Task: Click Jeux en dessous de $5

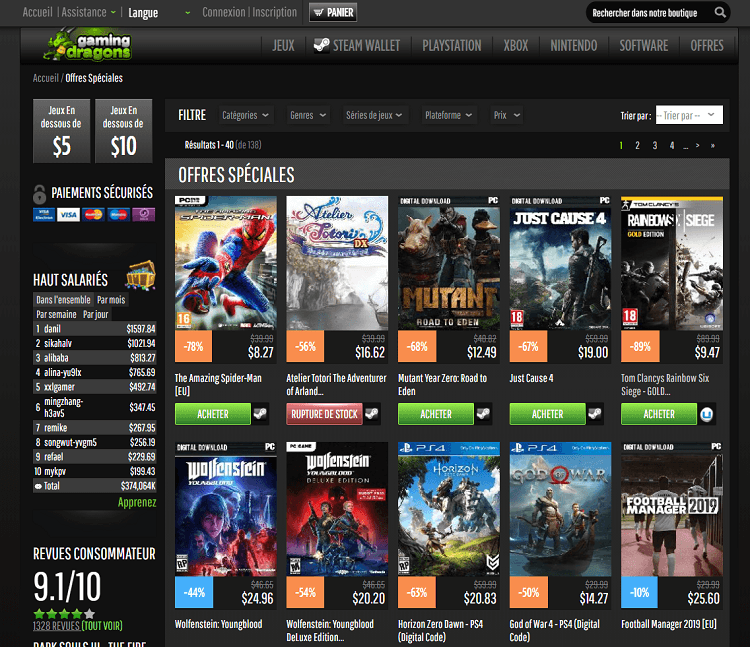Action: point(61,131)
